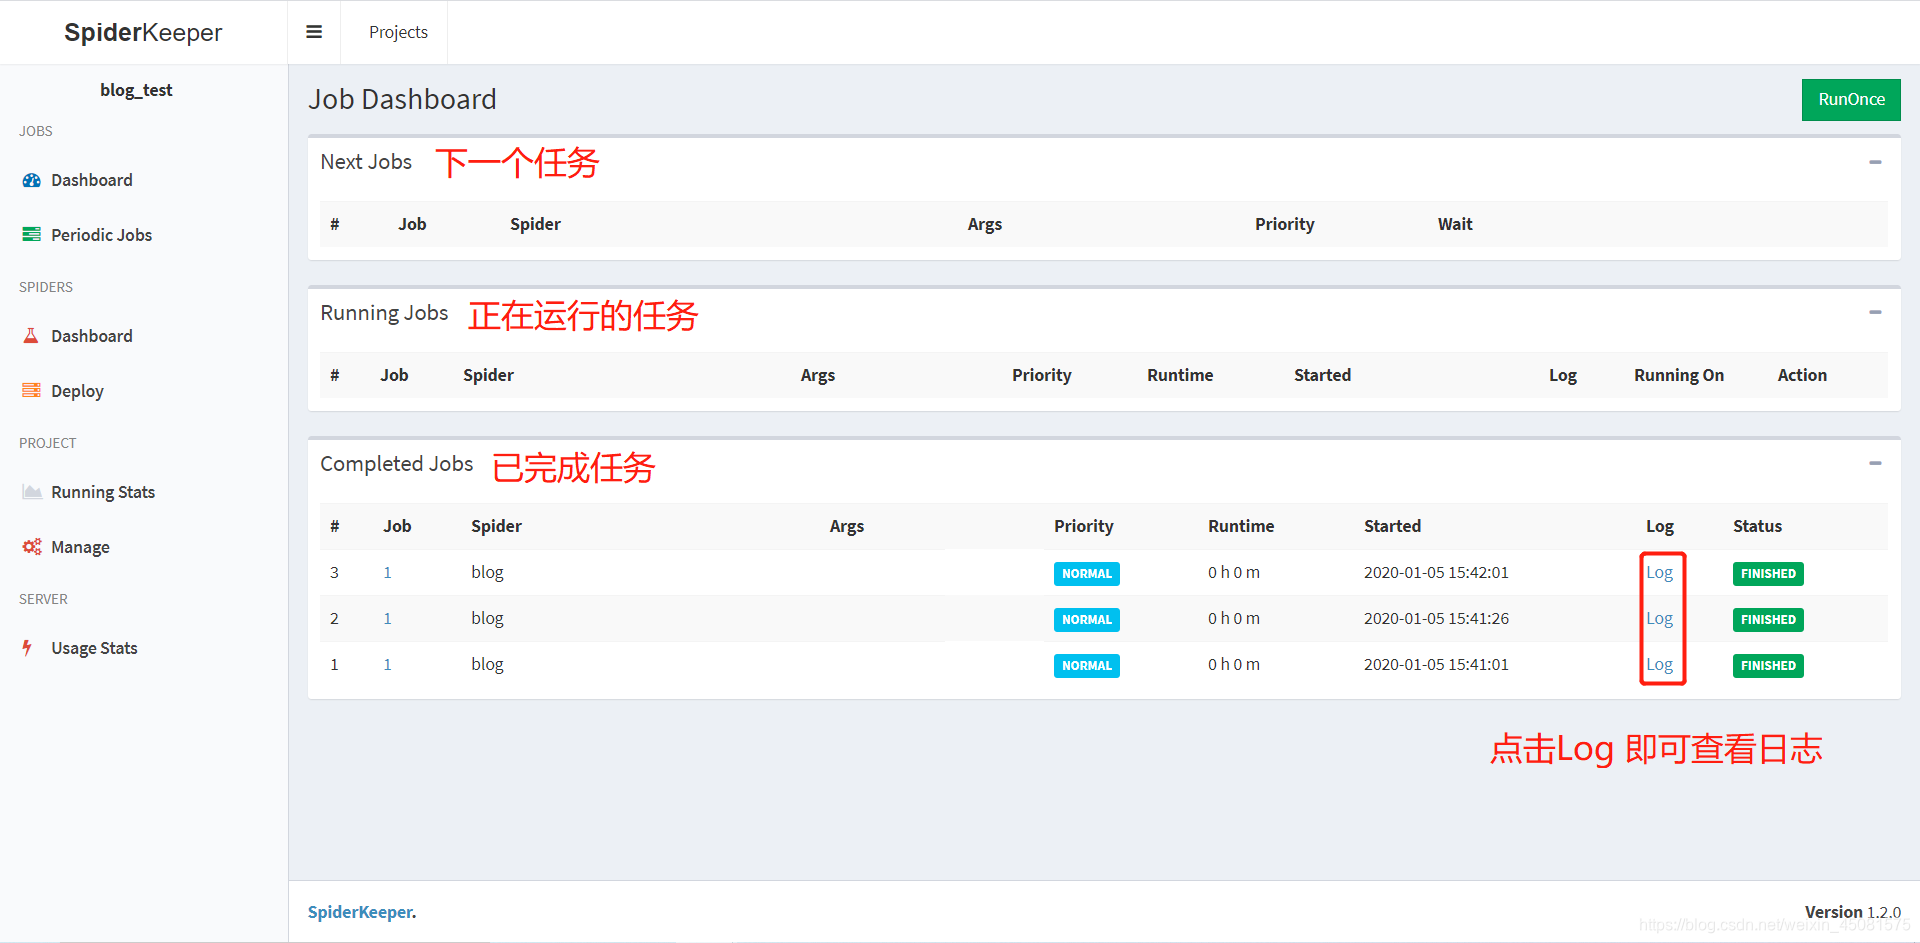Click the Usage Stats bolt icon

coord(28,648)
